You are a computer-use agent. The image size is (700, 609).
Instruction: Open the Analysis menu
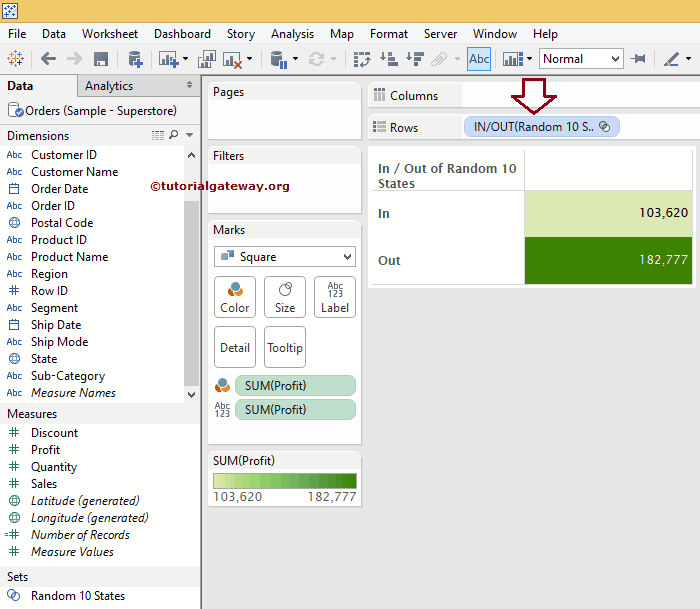291,34
